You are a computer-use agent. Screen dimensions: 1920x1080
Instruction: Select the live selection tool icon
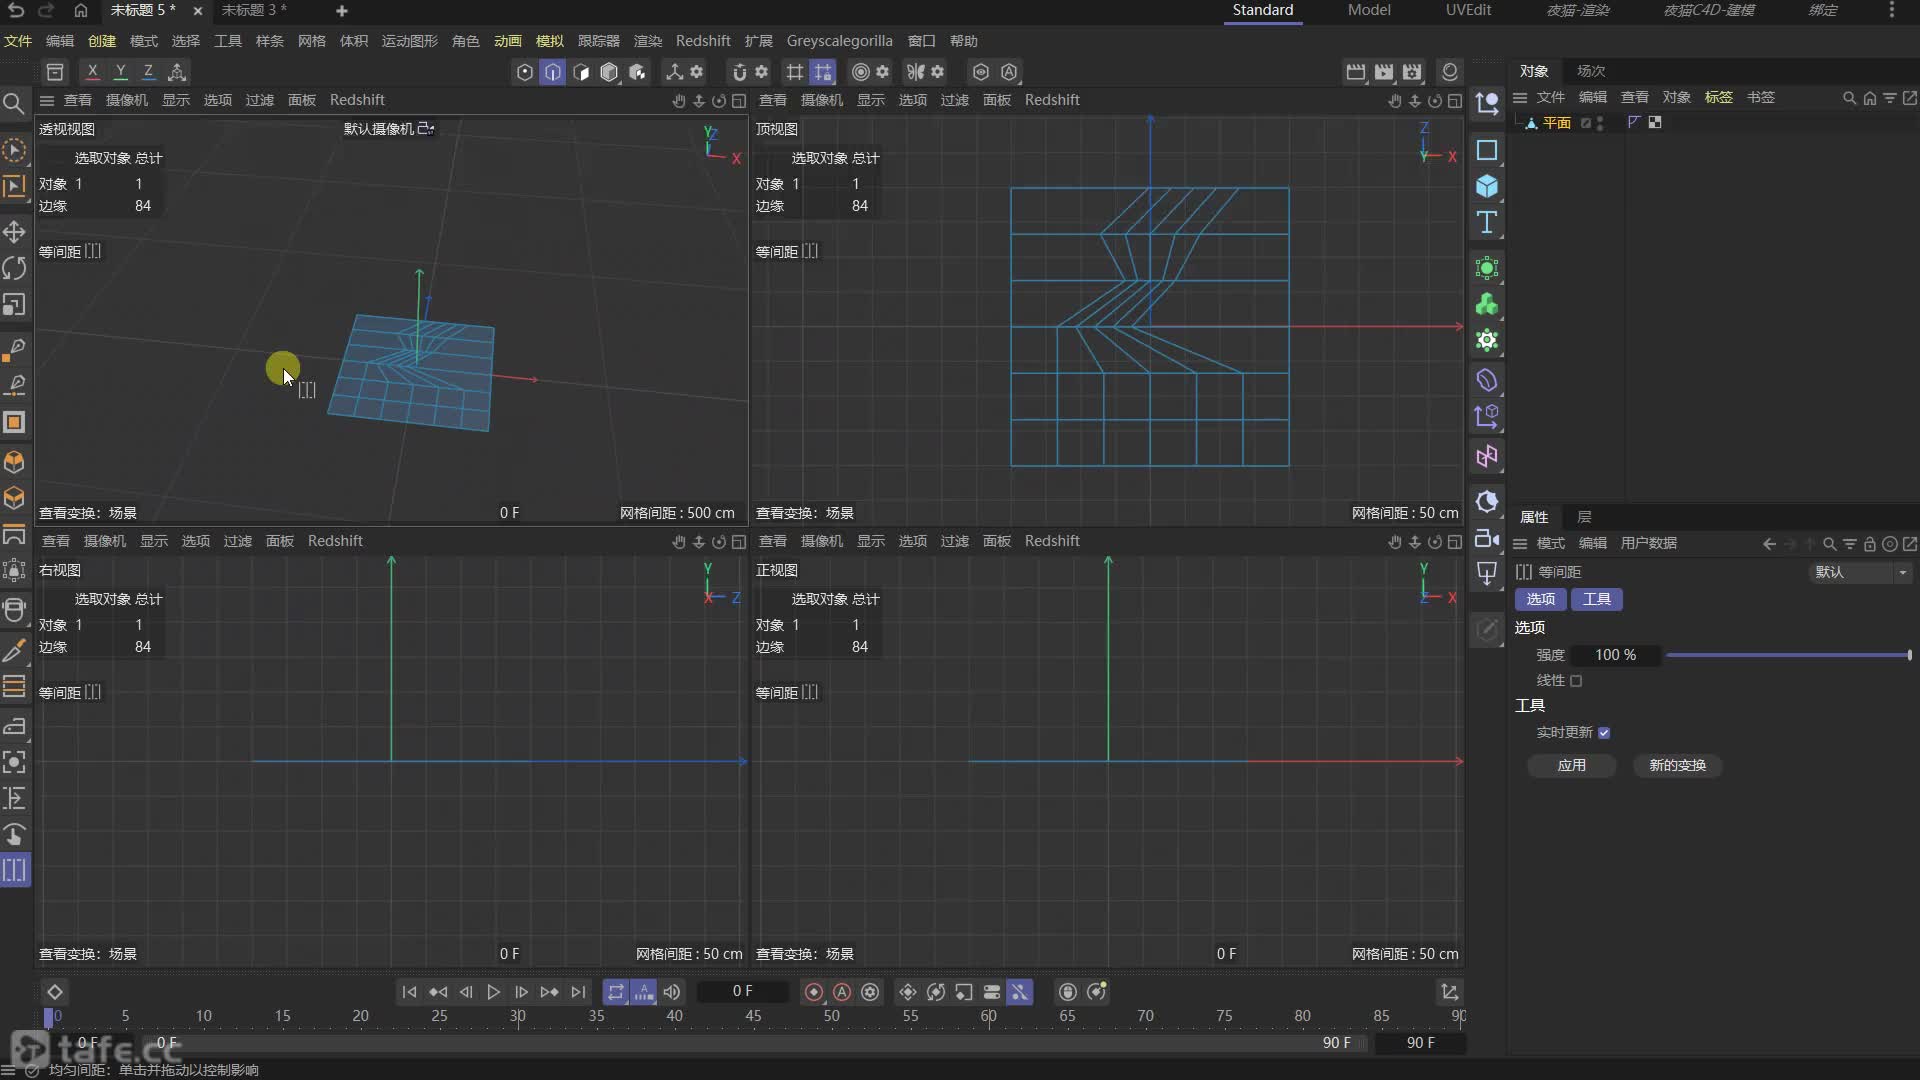click(x=14, y=150)
